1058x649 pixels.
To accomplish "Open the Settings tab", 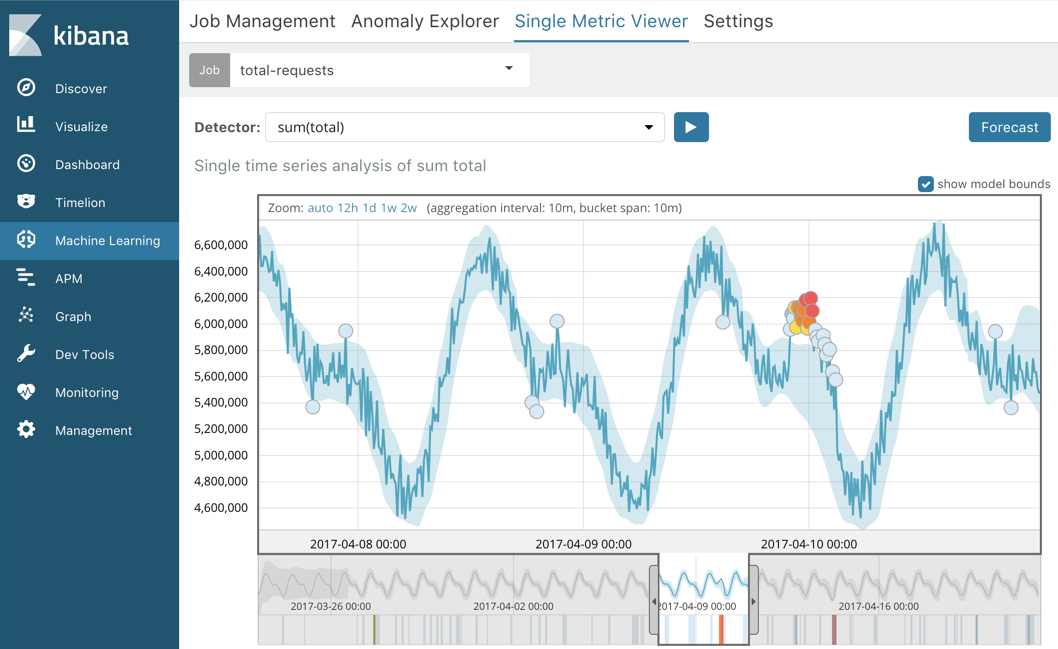I will 738,21.
